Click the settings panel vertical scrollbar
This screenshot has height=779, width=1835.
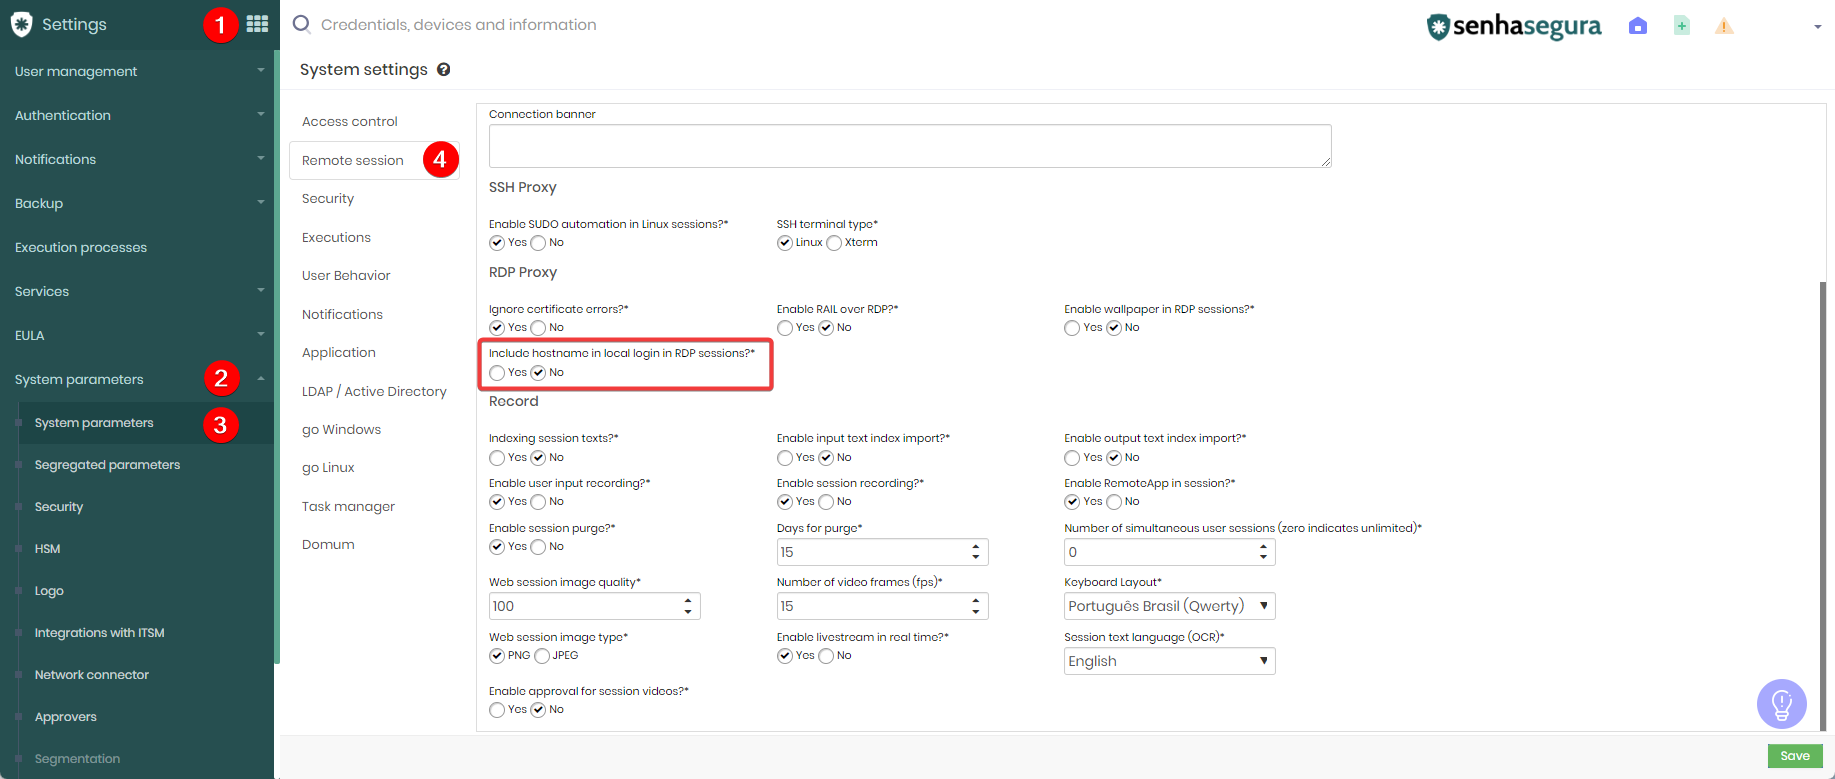coord(1822,505)
